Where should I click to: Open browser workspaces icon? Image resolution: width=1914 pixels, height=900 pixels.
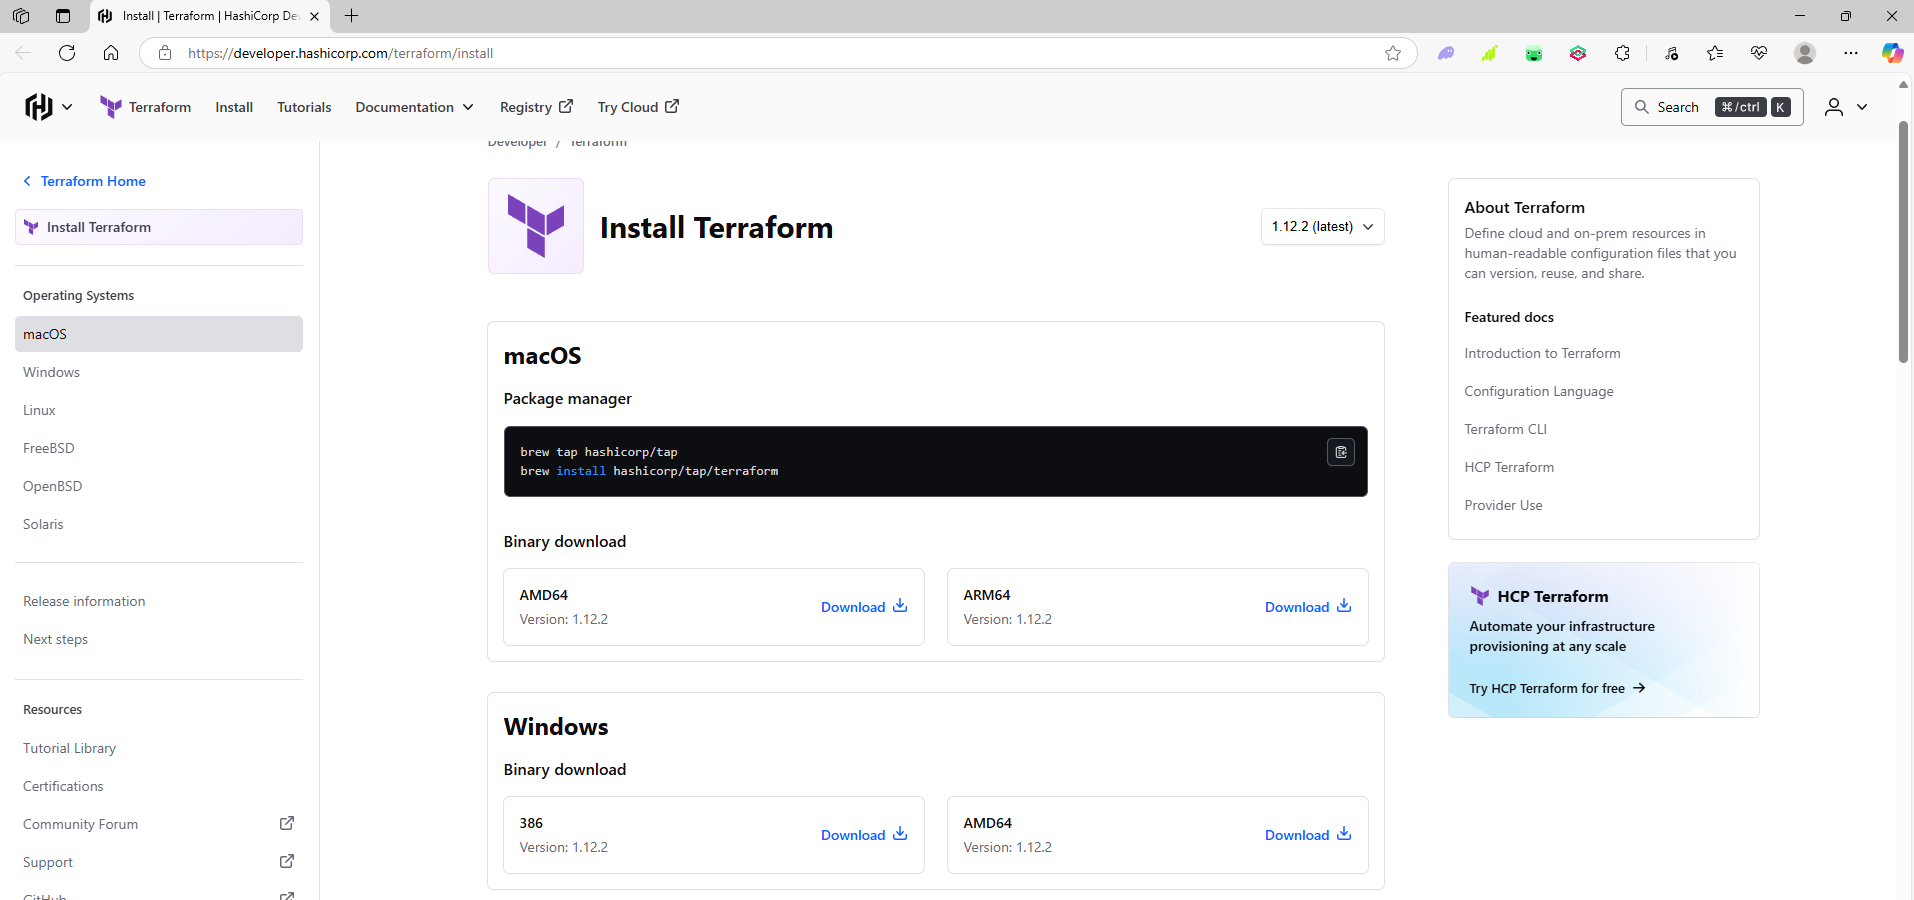pyautogui.click(x=21, y=16)
